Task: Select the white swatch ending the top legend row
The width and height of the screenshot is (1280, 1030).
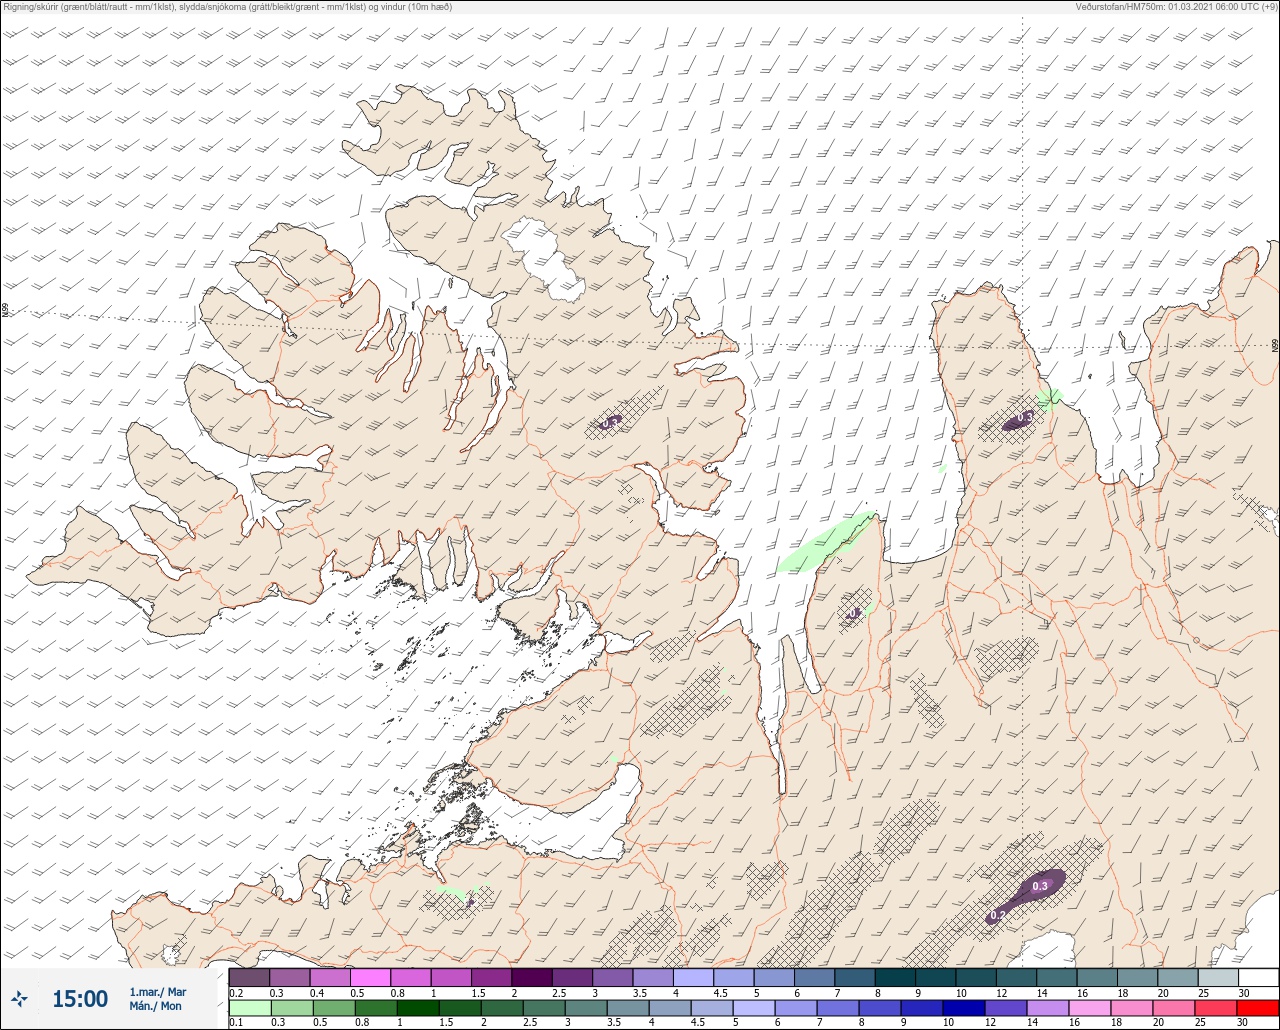Action: click(x=1258, y=977)
